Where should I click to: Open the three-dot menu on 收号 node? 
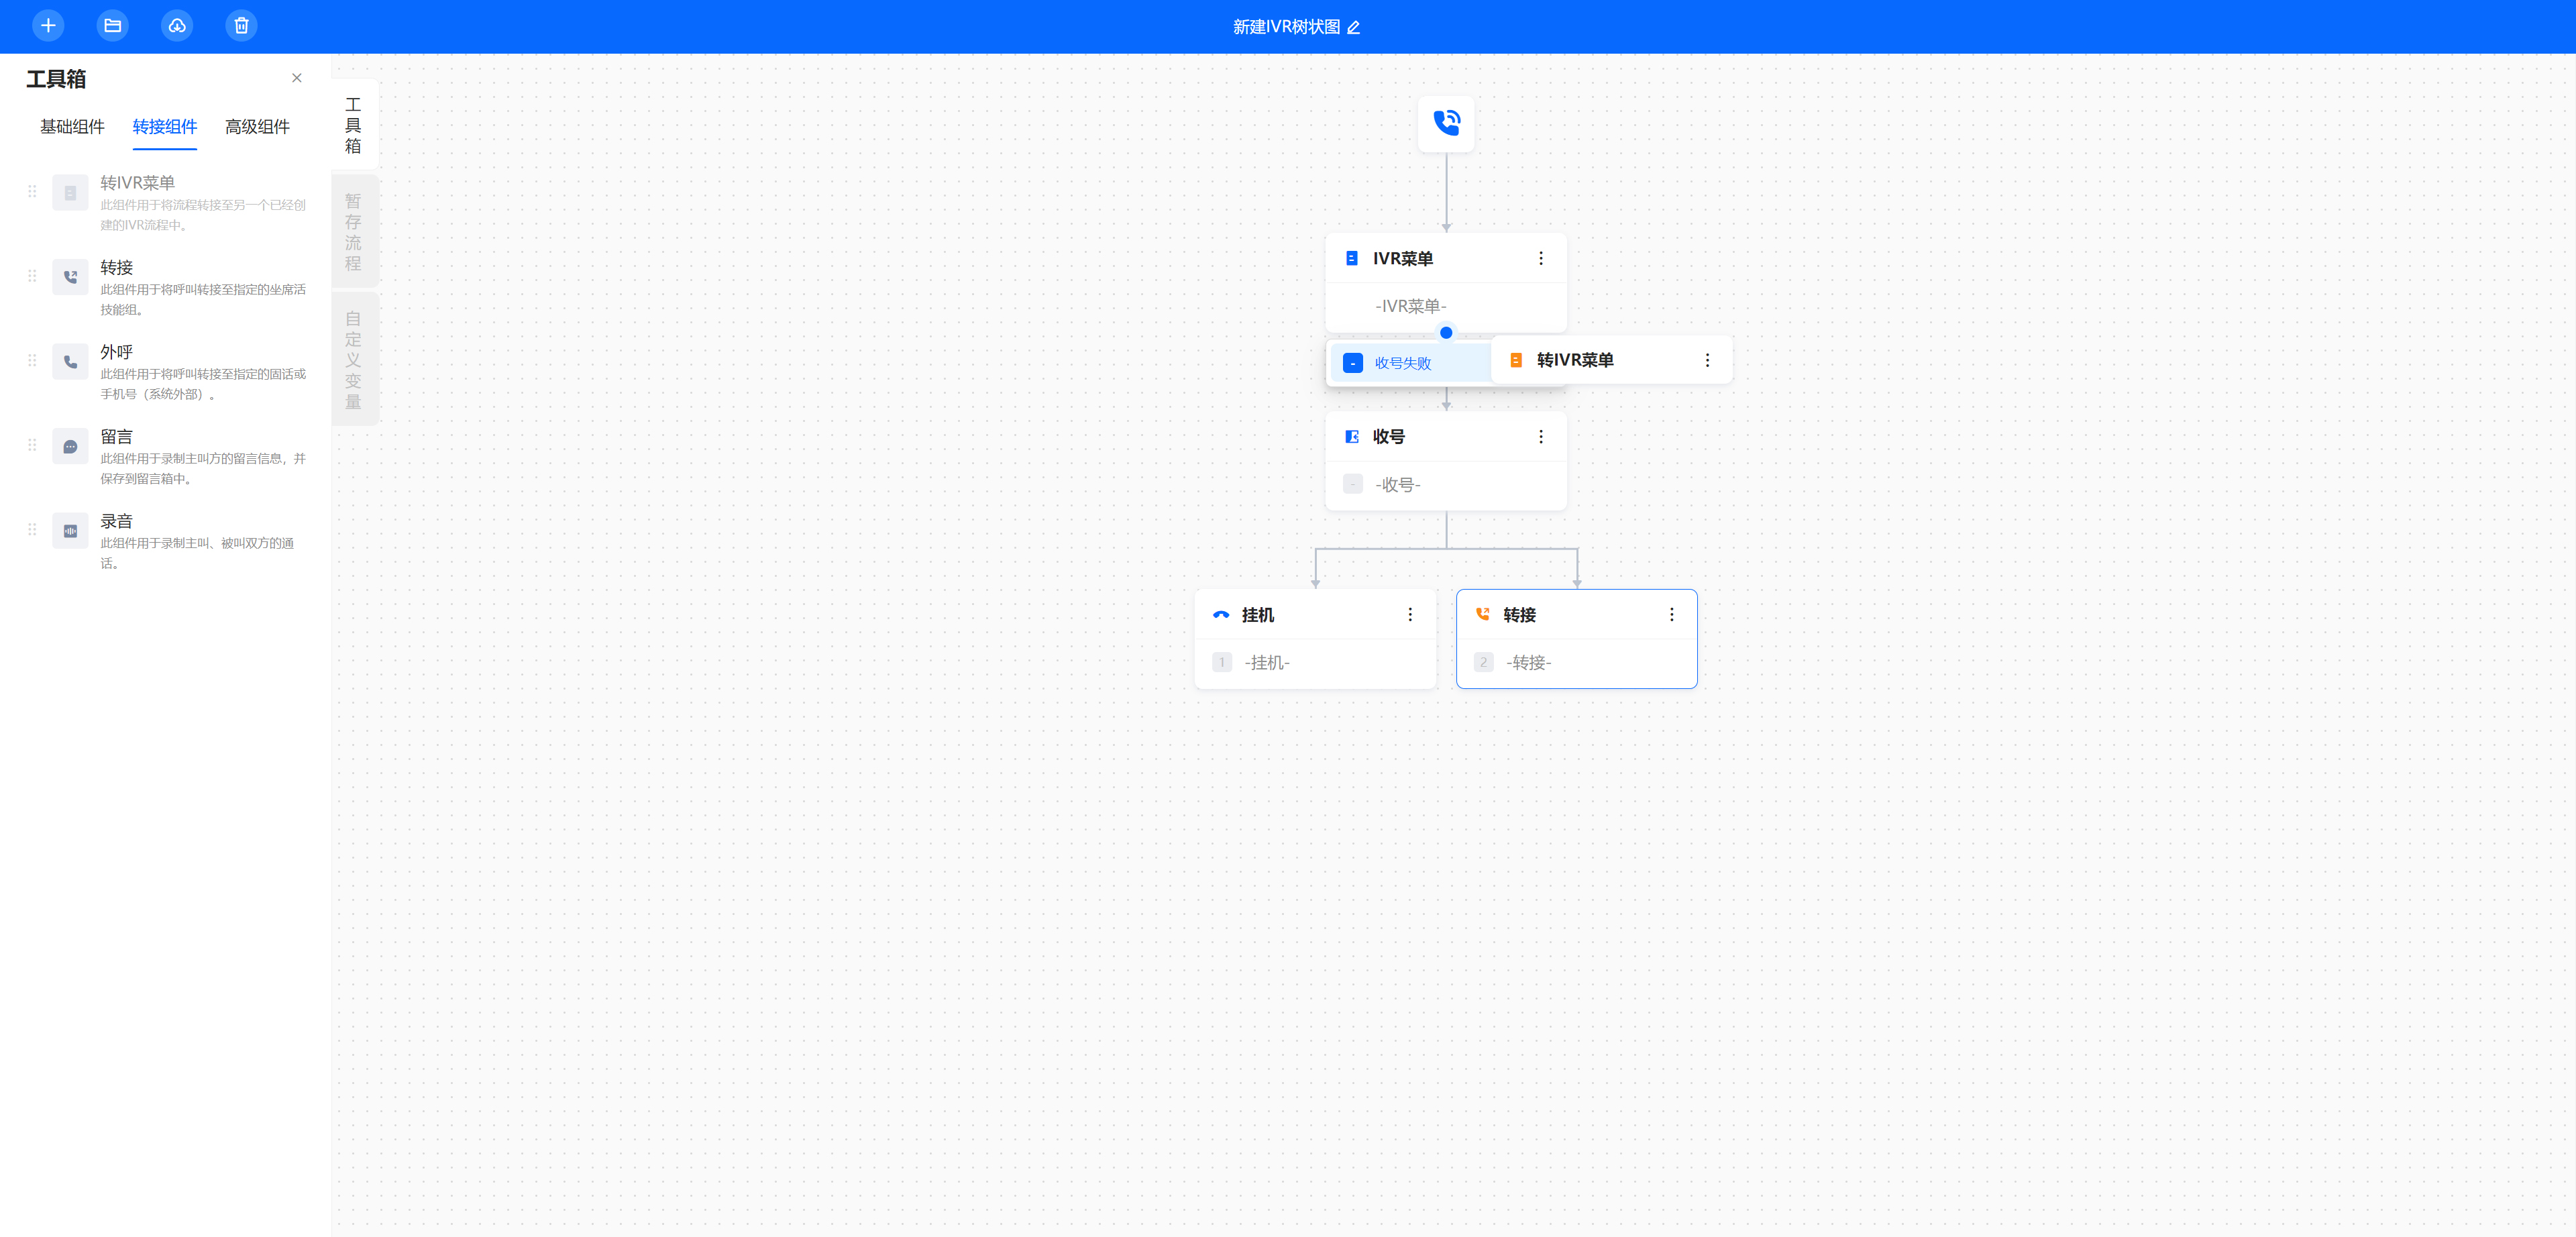(1541, 437)
